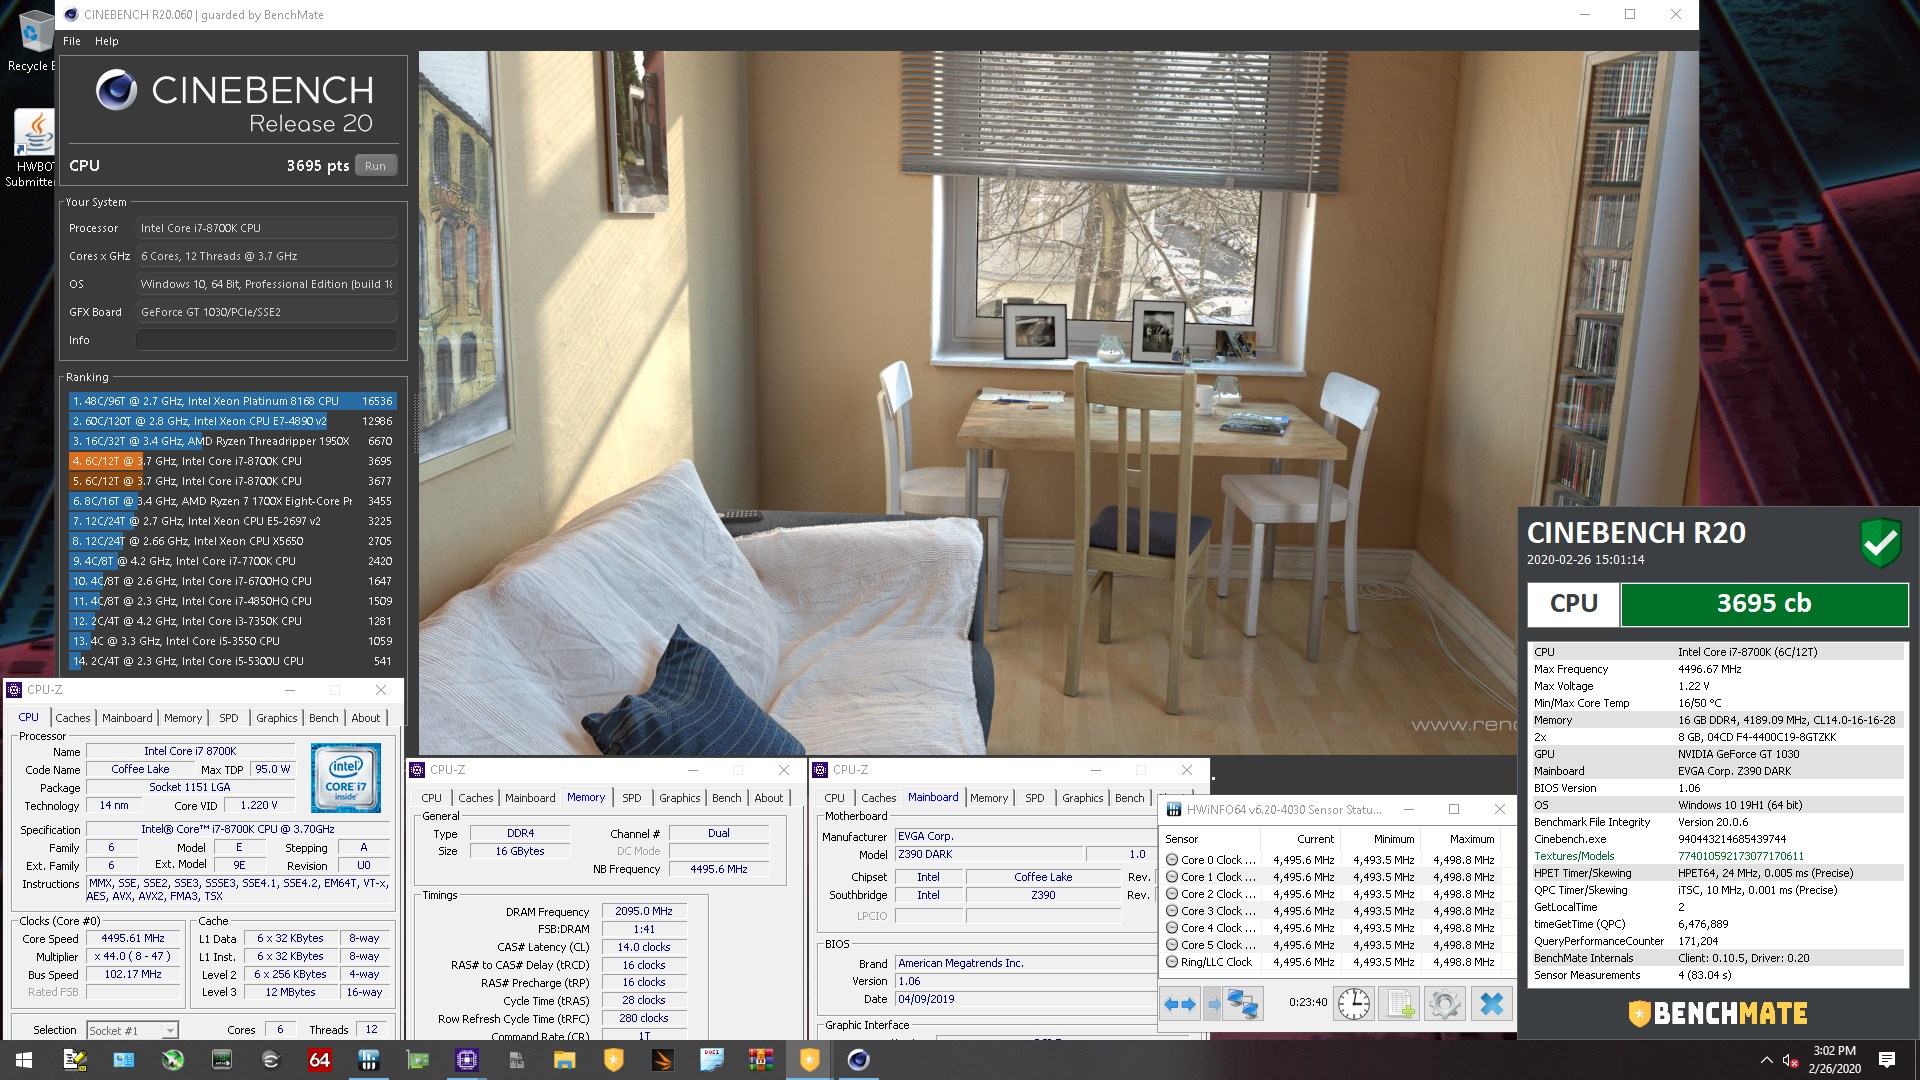Open the Socket #1 selection dropdown in CPU-Z
1920x1080 pixels.
click(x=132, y=1030)
